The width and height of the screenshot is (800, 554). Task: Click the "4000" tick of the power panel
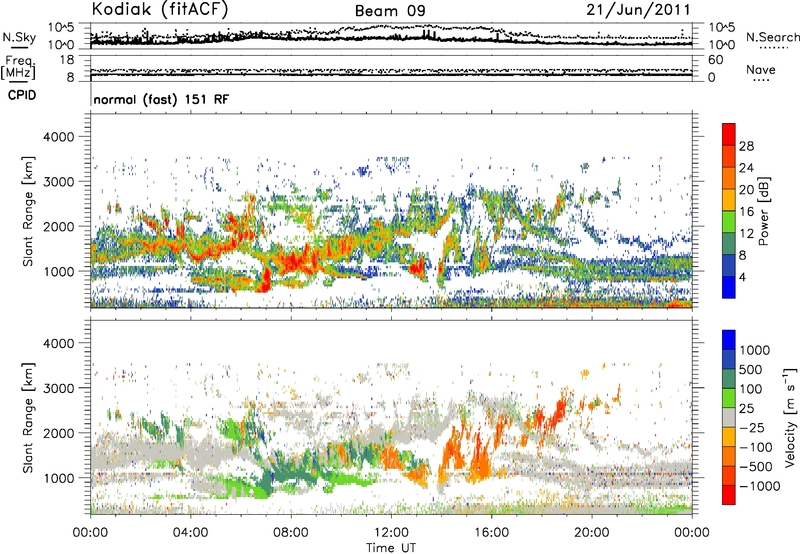(x=59, y=137)
